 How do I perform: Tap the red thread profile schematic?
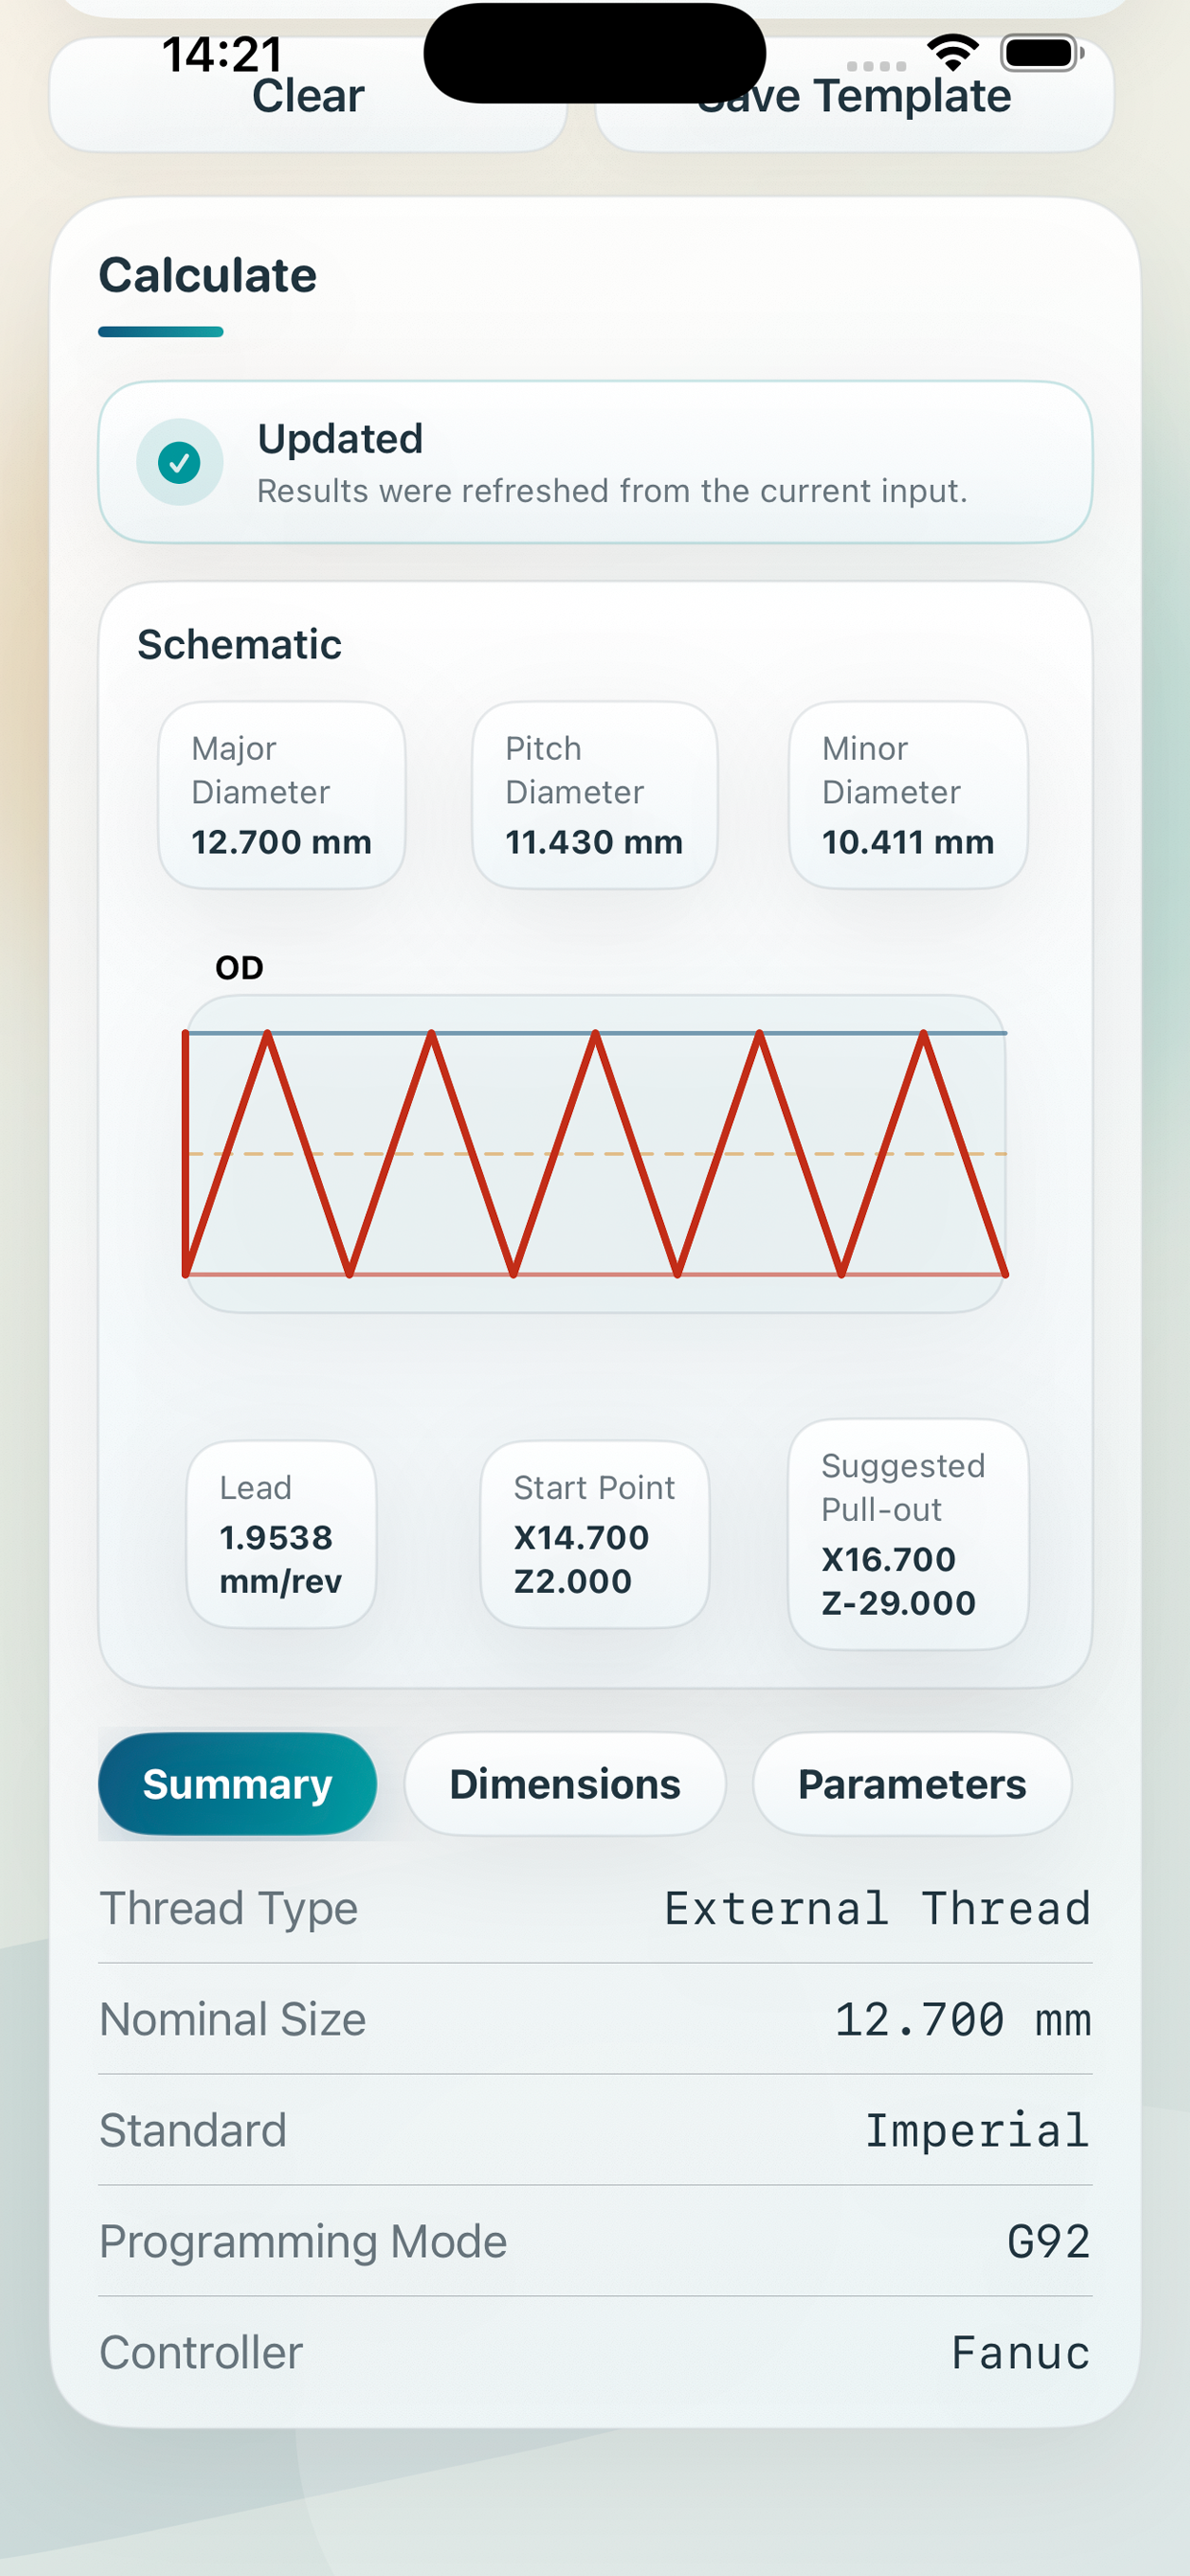point(595,1153)
